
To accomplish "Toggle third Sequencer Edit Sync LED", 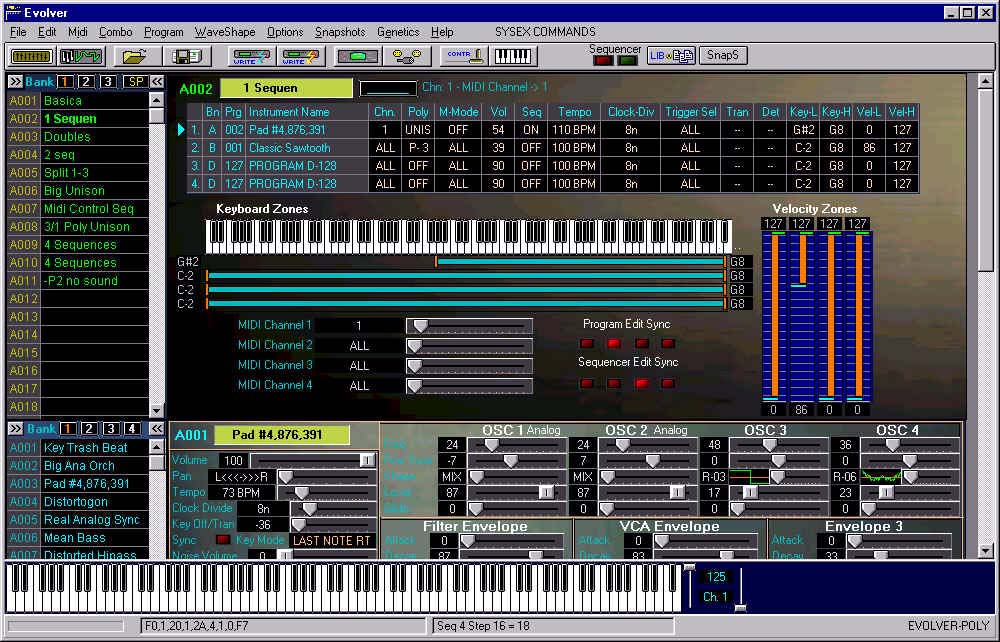I will tap(642, 383).
